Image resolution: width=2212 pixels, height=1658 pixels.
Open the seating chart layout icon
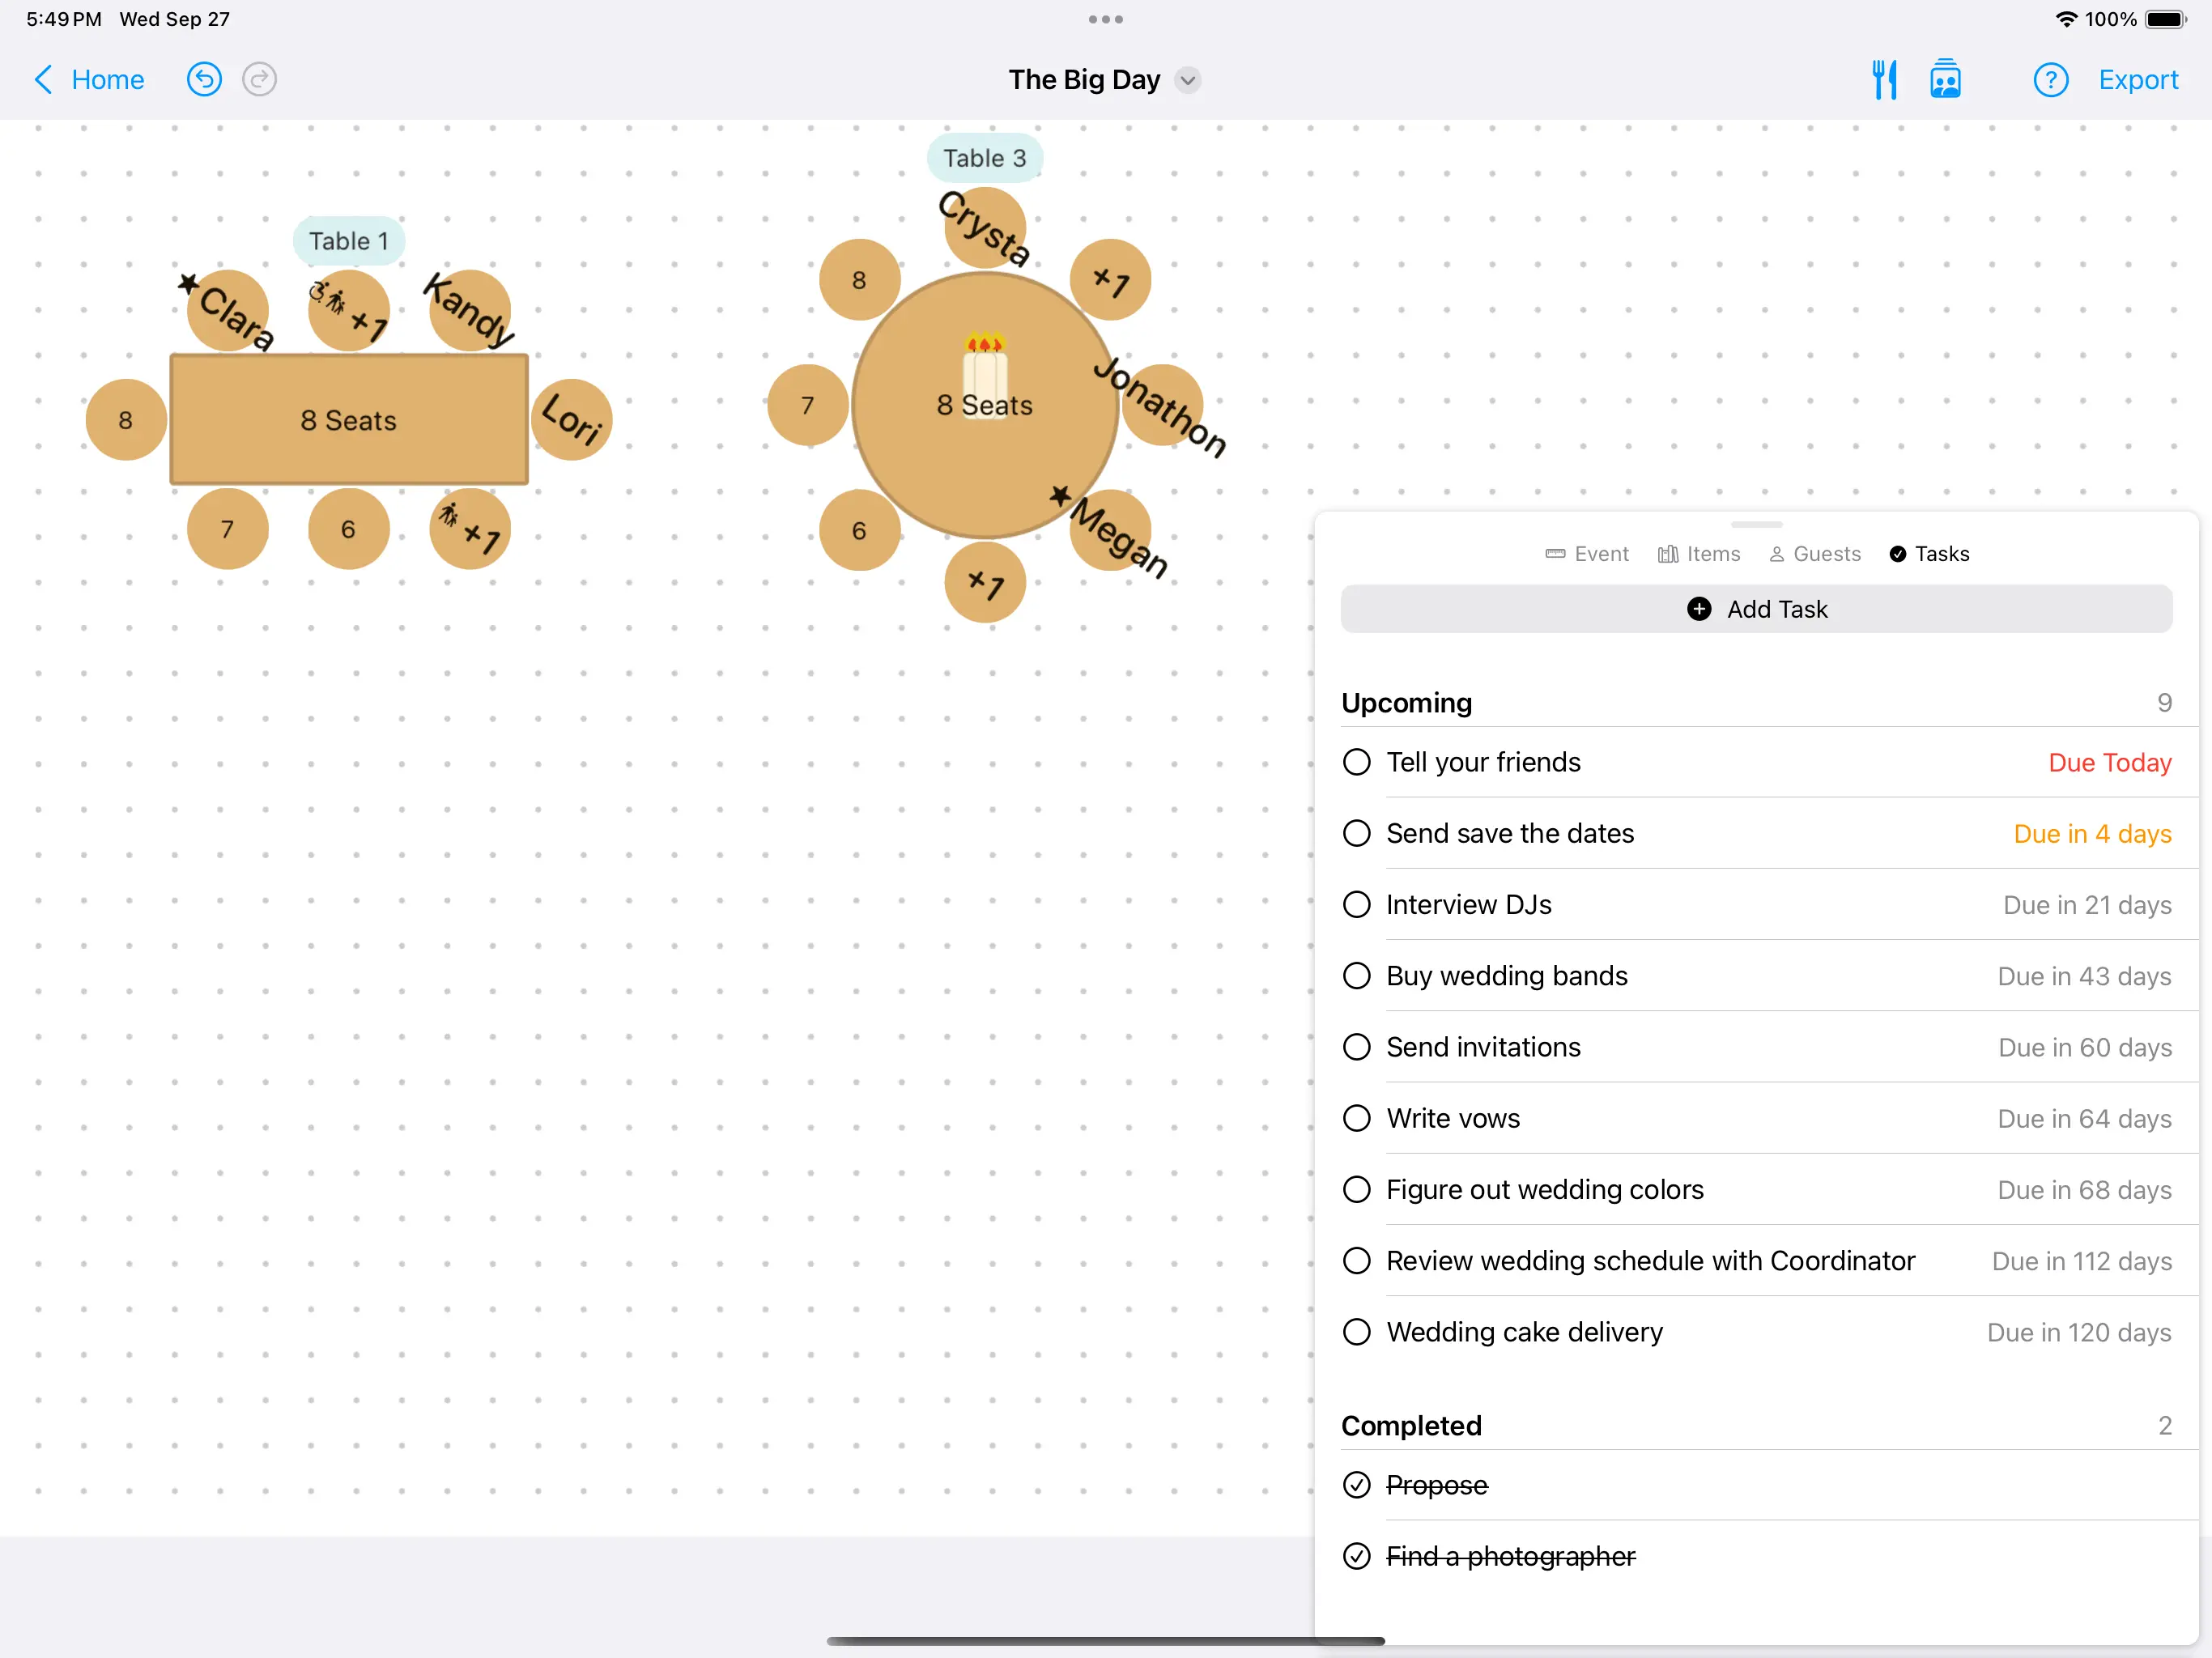coord(1944,80)
